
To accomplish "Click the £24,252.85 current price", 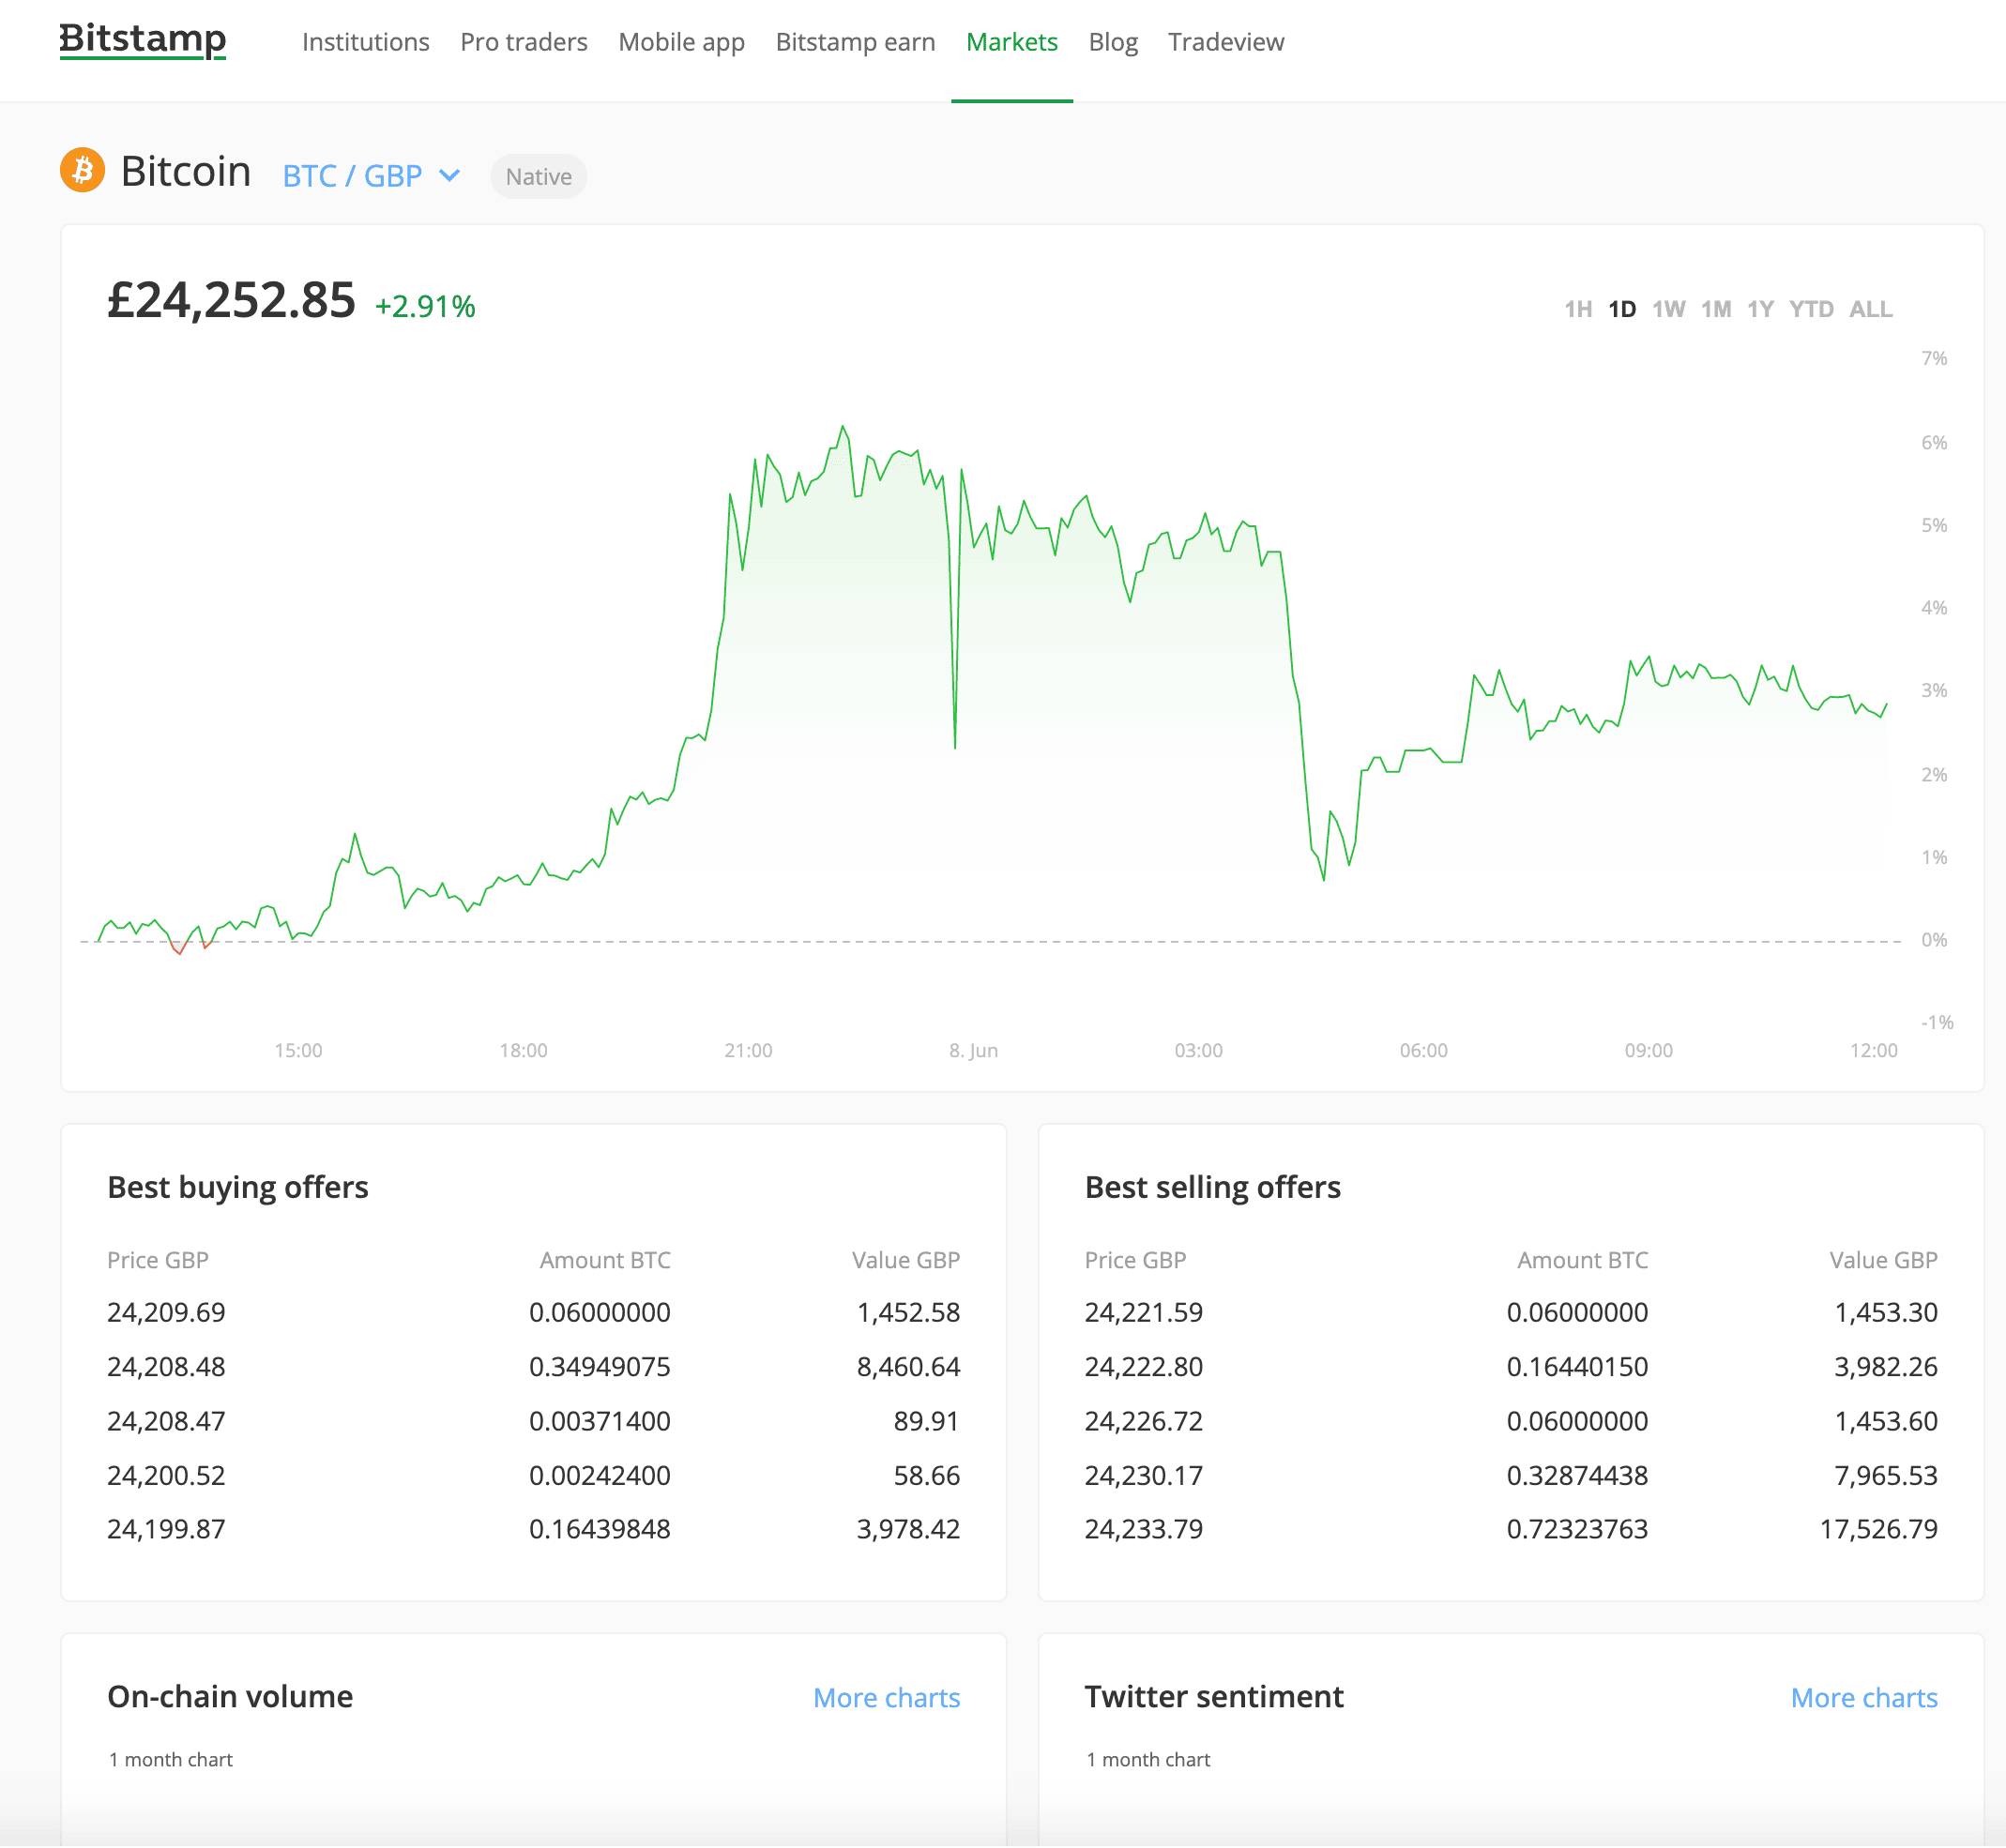I will coord(231,300).
